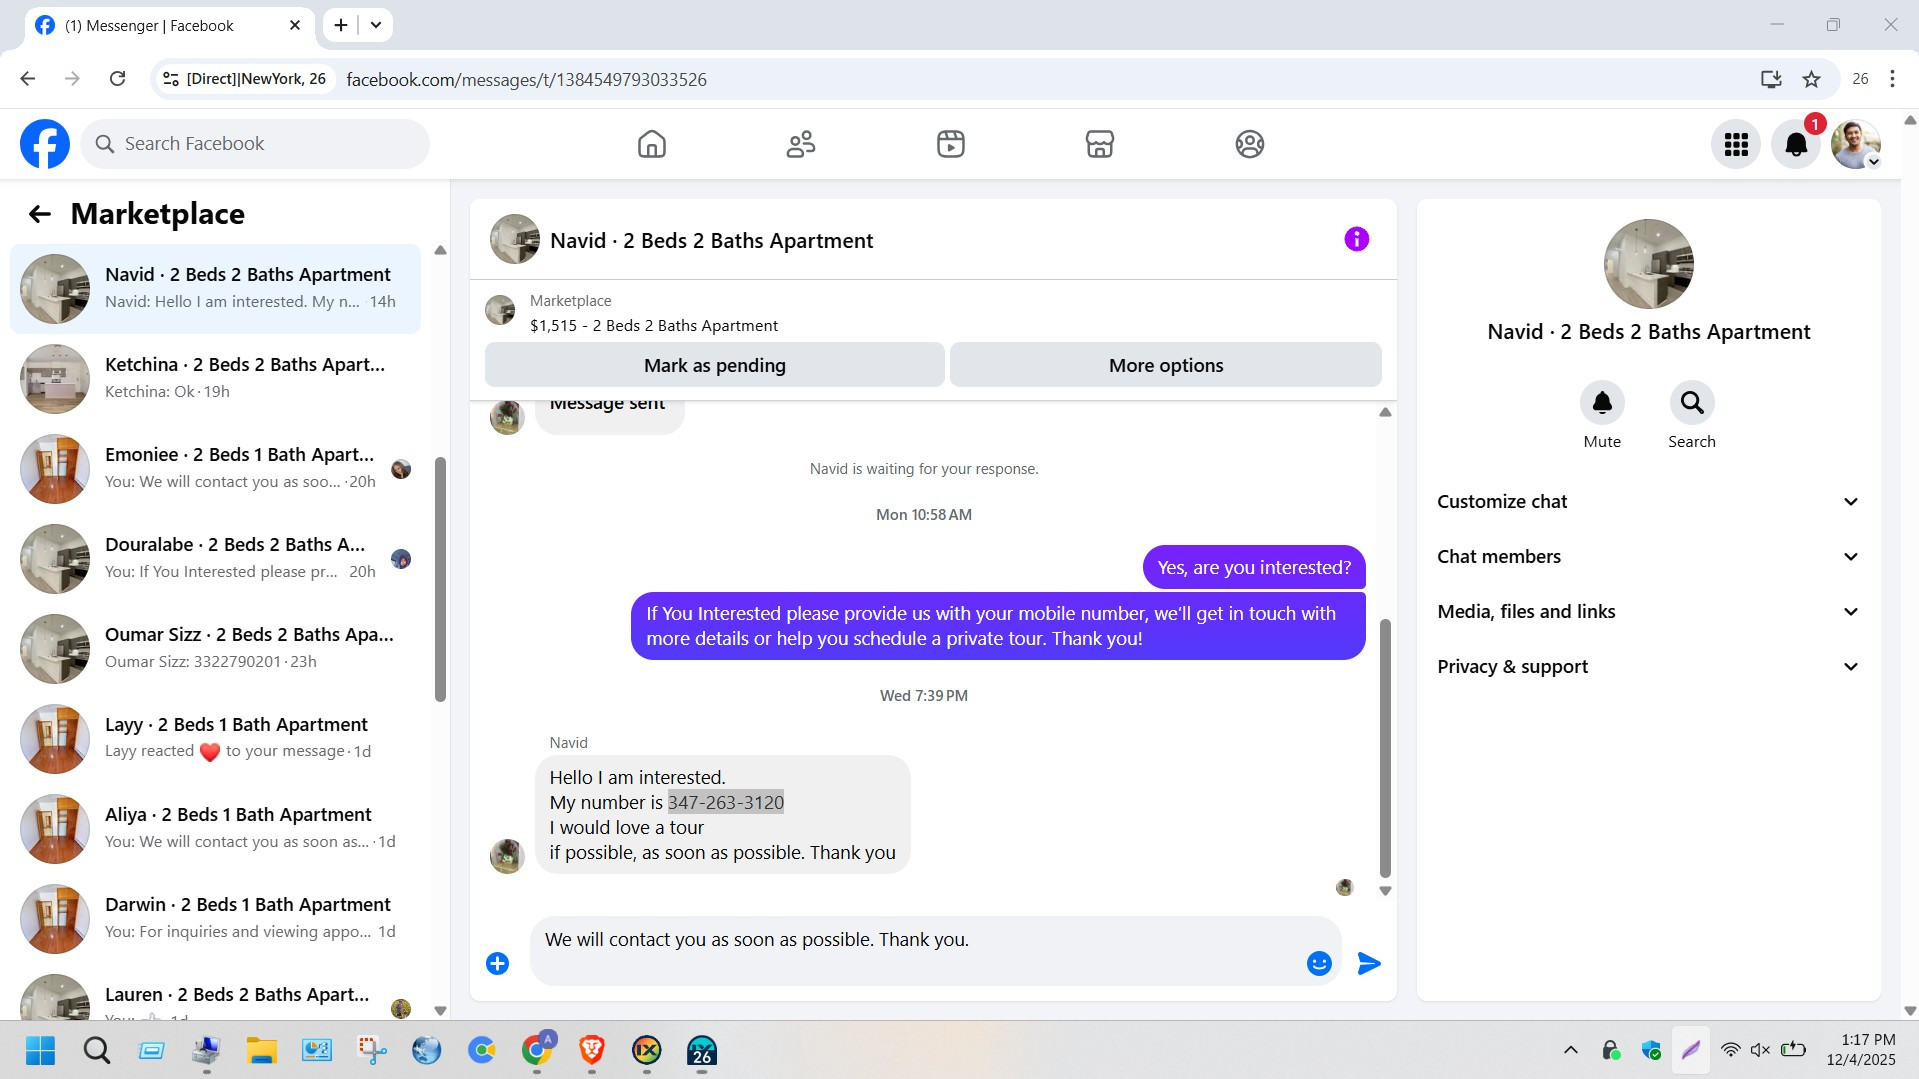Open more actions plus icon in composer
Screen dimensions: 1919x1079
pos(497,963)
